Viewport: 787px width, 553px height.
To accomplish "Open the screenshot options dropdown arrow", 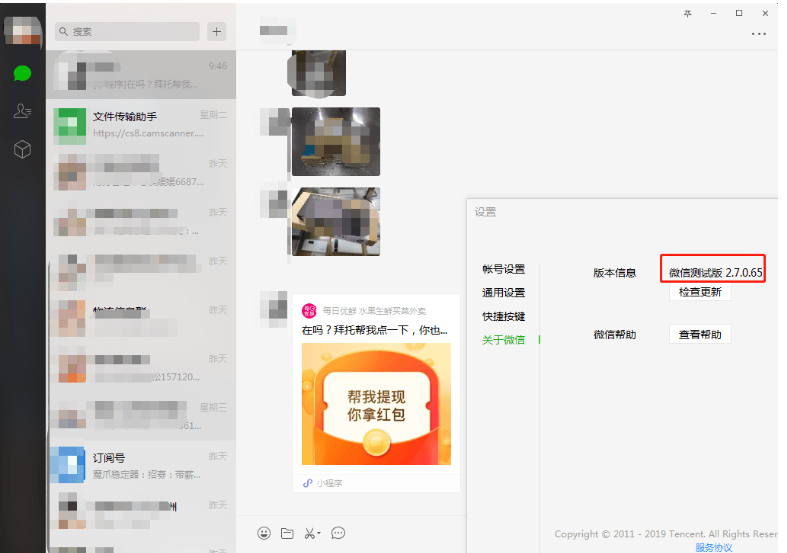I will pos(319,533).
